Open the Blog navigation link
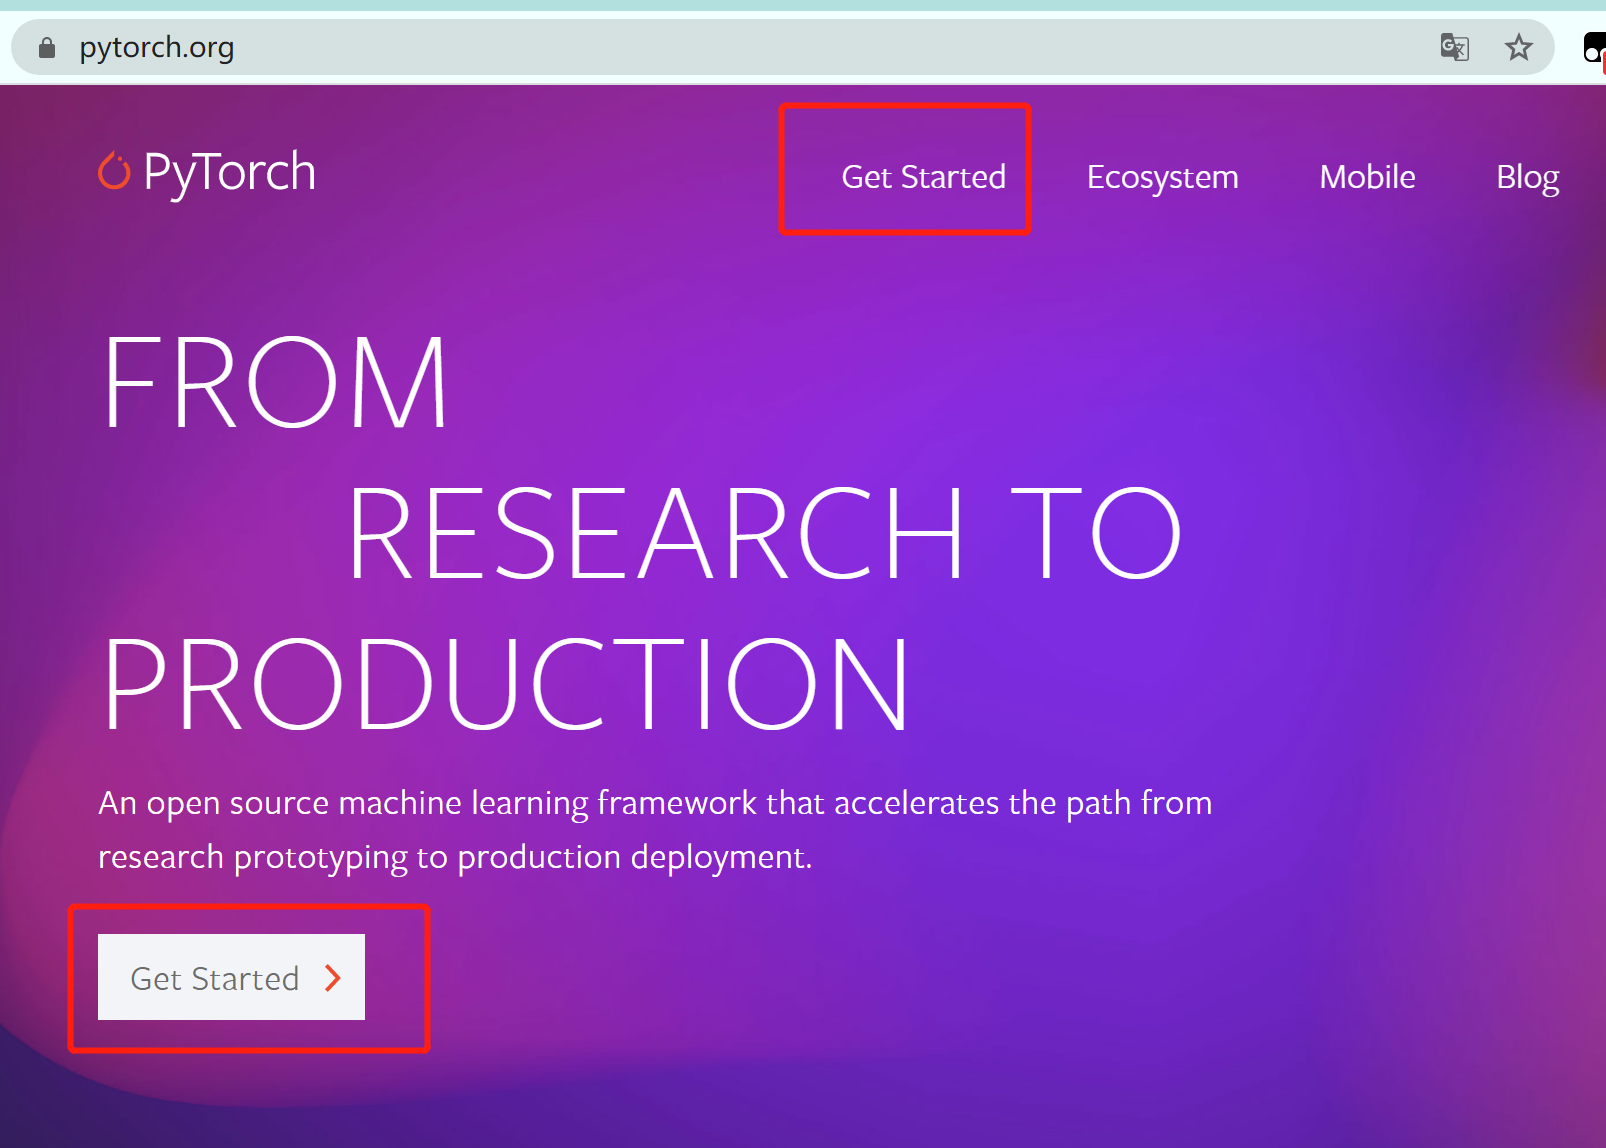 click(x=1527, y=177)
